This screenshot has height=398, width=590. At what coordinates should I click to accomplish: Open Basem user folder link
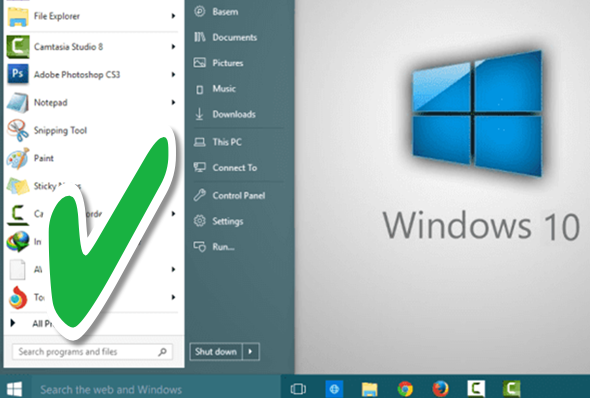[x=225, y=12]
